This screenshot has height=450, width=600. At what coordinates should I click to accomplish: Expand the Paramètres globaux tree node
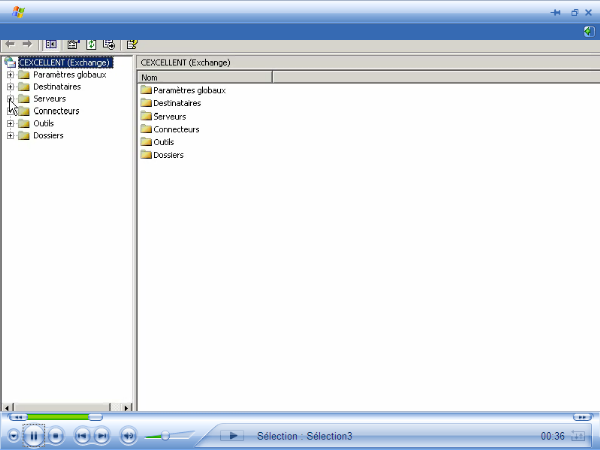(x=10, y=75)
